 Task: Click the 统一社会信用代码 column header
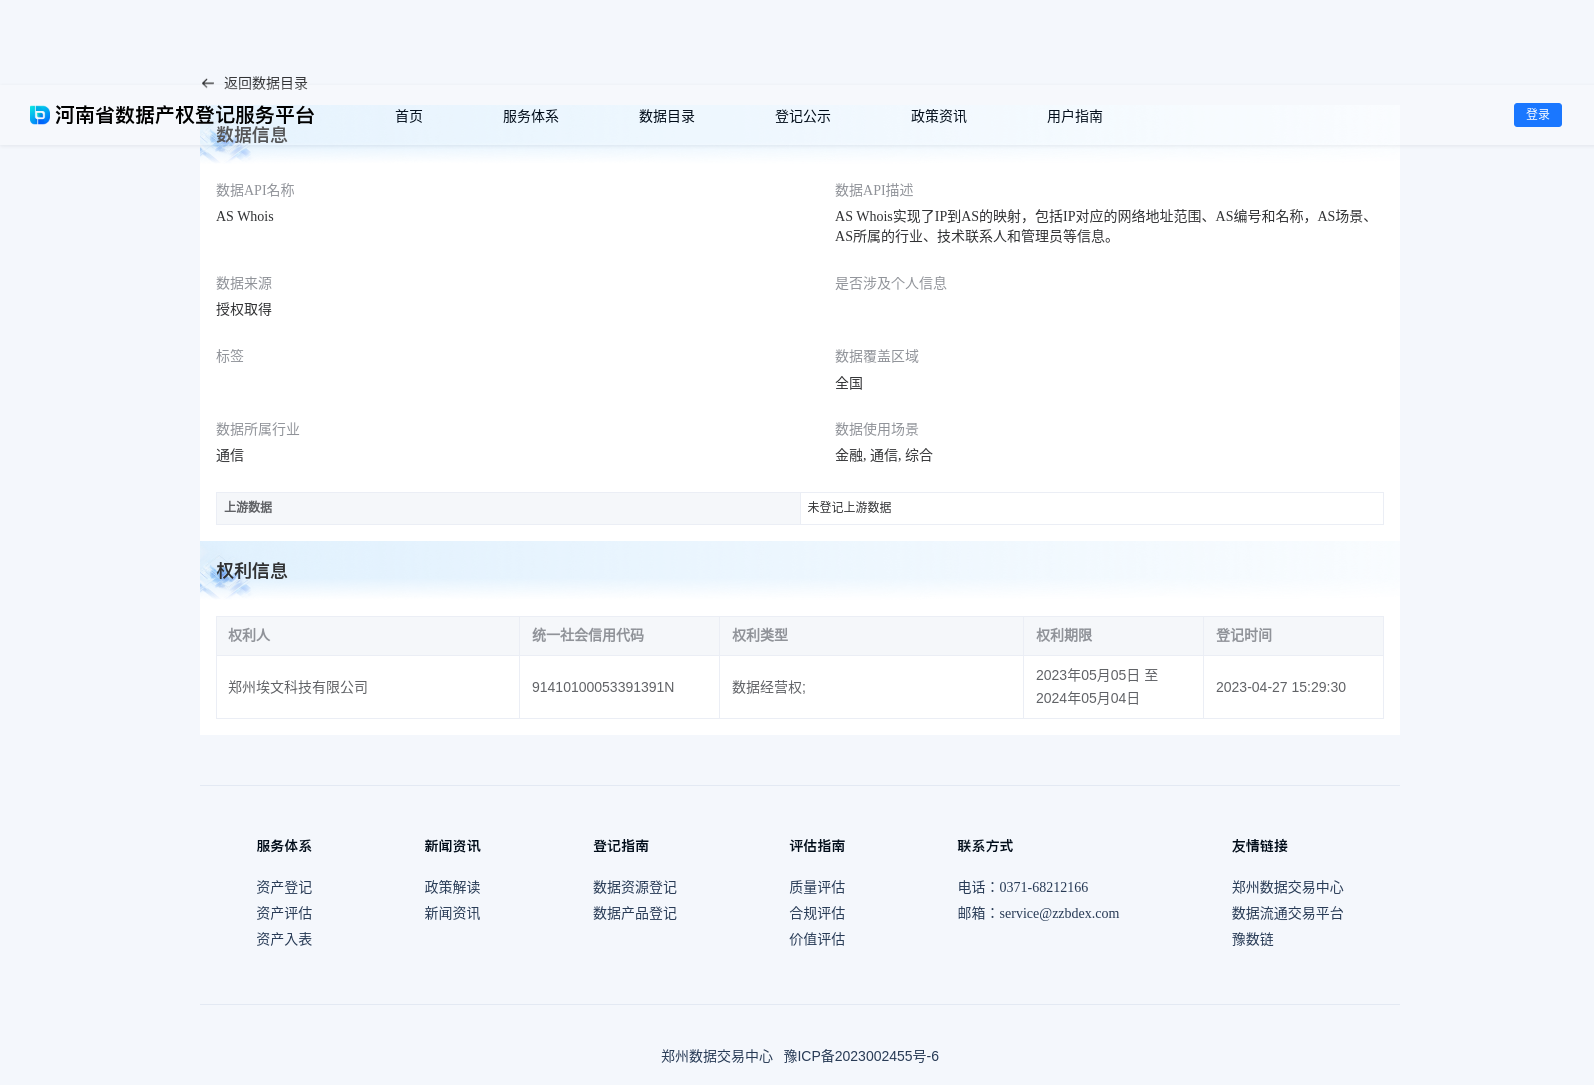[x=620, y=636]
